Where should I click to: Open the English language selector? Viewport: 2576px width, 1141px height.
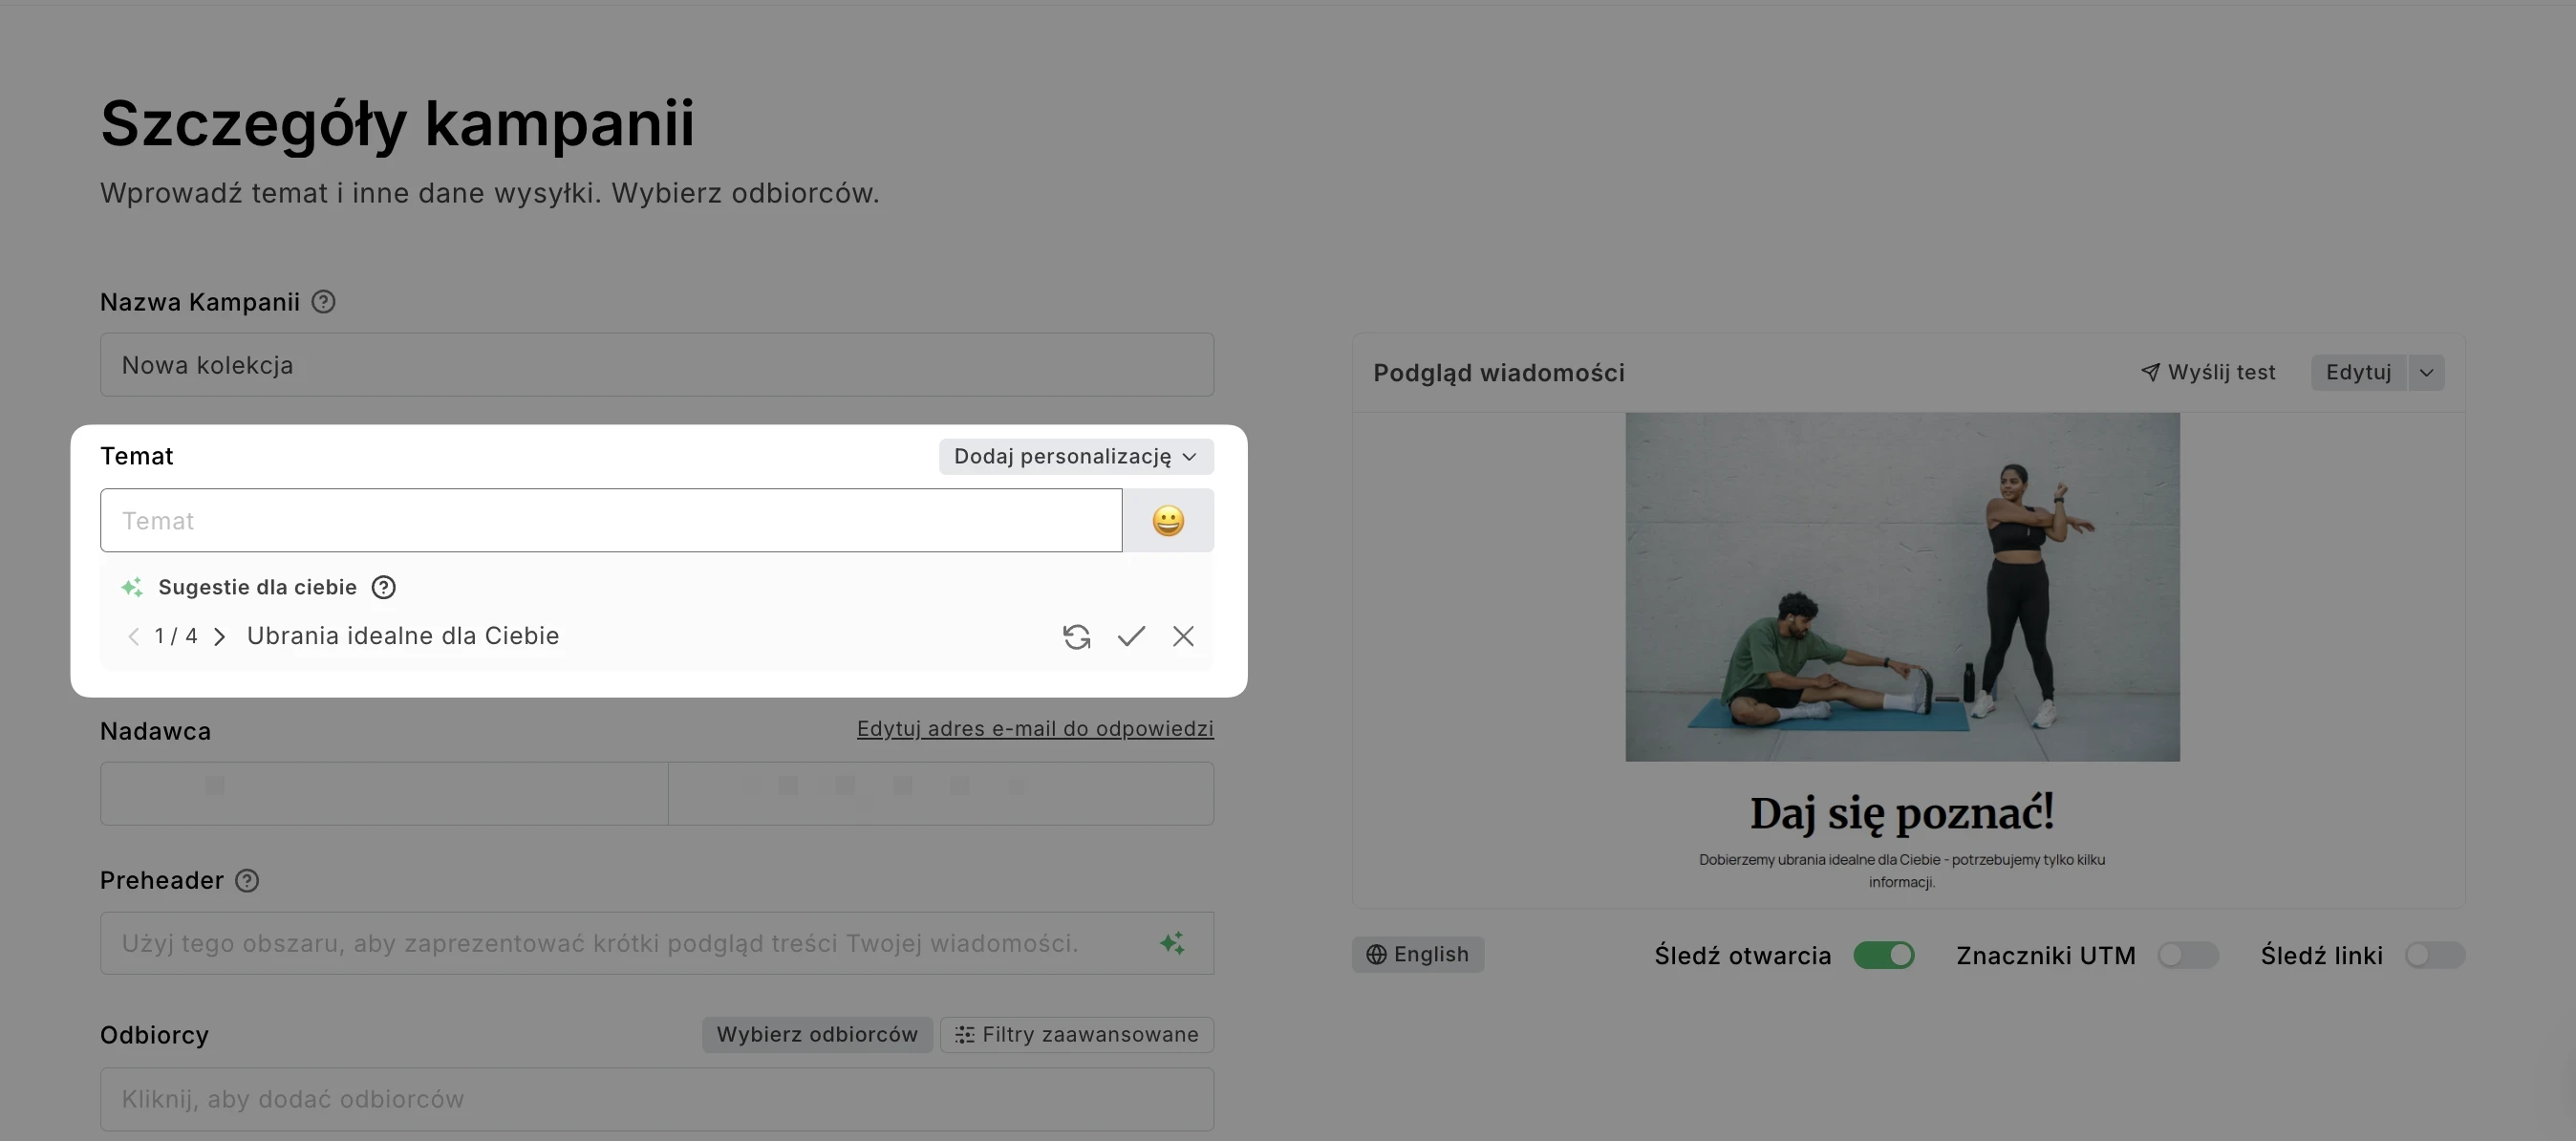(x=1417, y=954)
